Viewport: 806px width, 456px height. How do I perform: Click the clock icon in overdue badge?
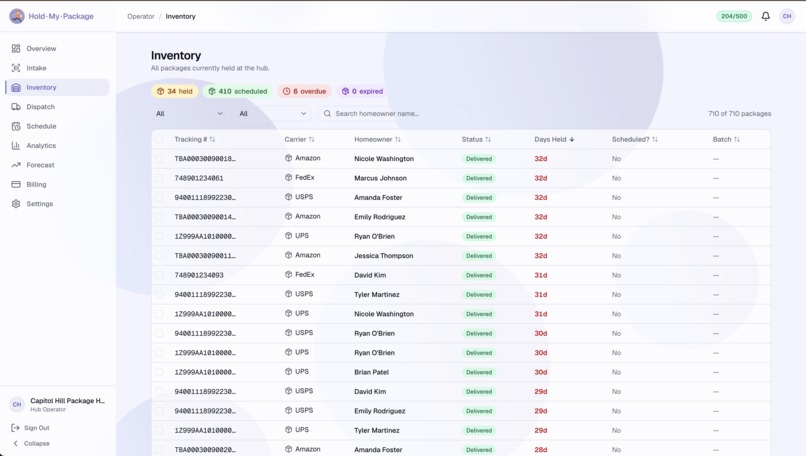tap(286, 91)
